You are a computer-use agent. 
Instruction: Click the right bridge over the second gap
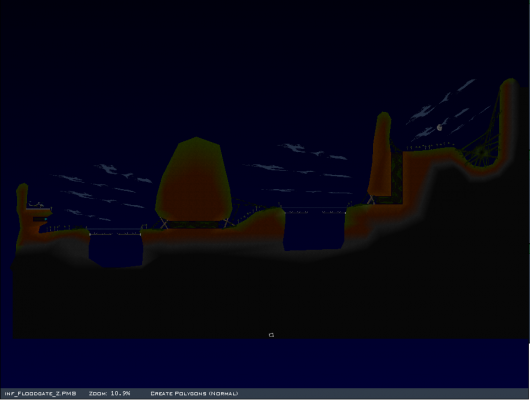pos(315,212)
